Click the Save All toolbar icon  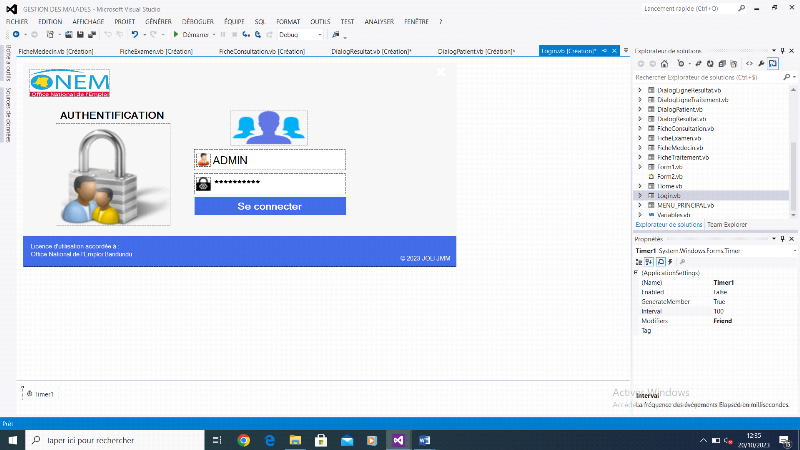coord(91,34)
